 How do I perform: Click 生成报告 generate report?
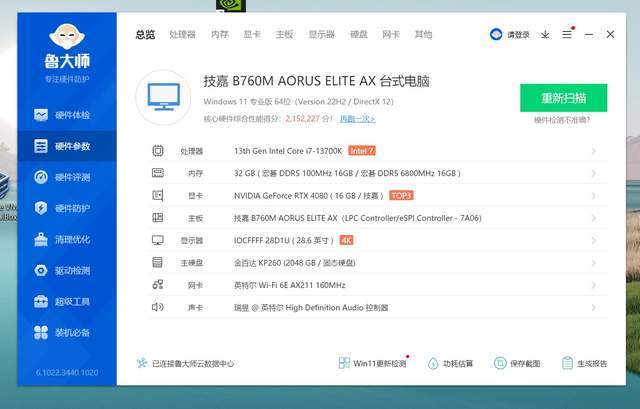[584, 363]
